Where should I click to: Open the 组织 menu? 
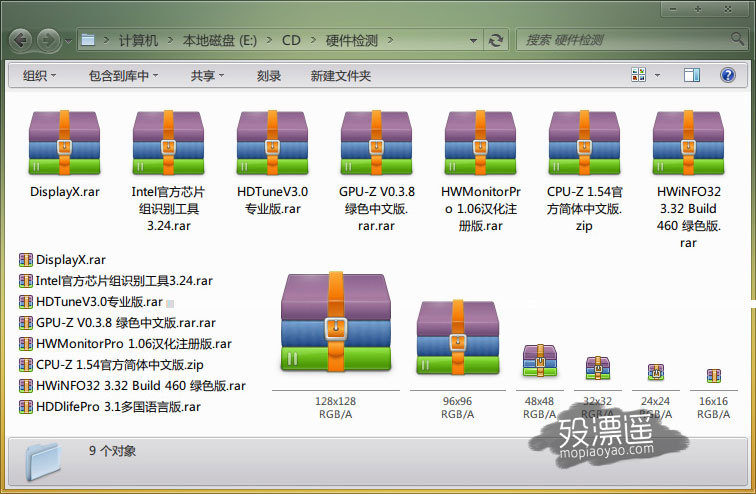point(40,76)
